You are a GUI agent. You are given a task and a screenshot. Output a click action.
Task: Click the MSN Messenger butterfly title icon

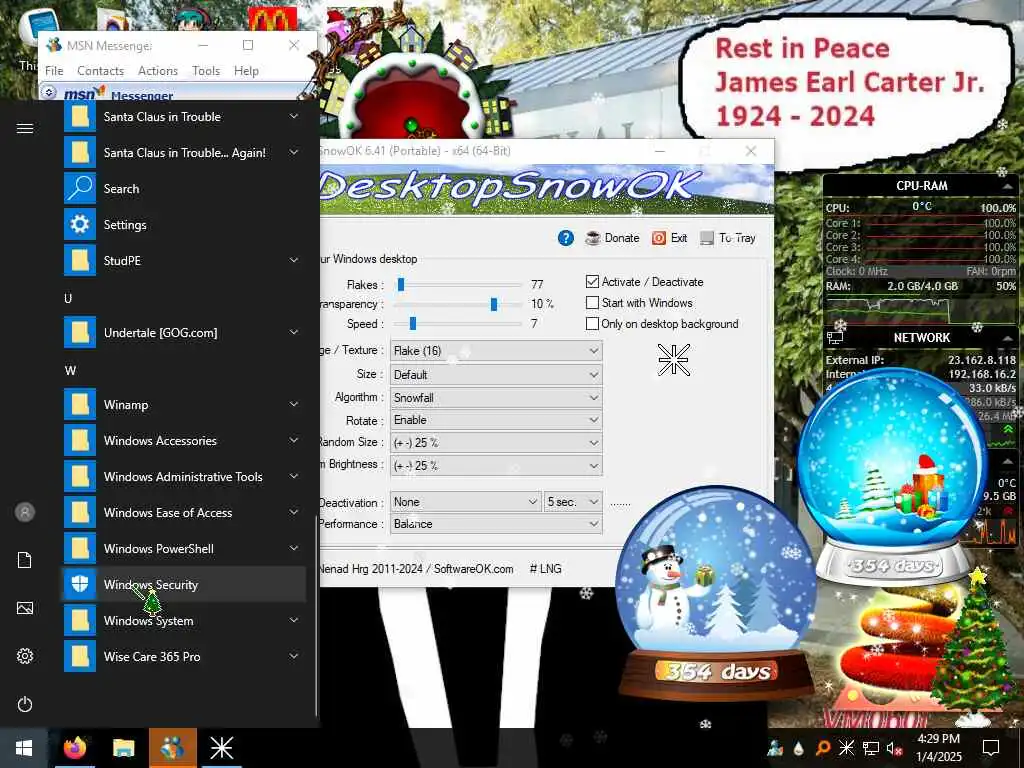54,45
